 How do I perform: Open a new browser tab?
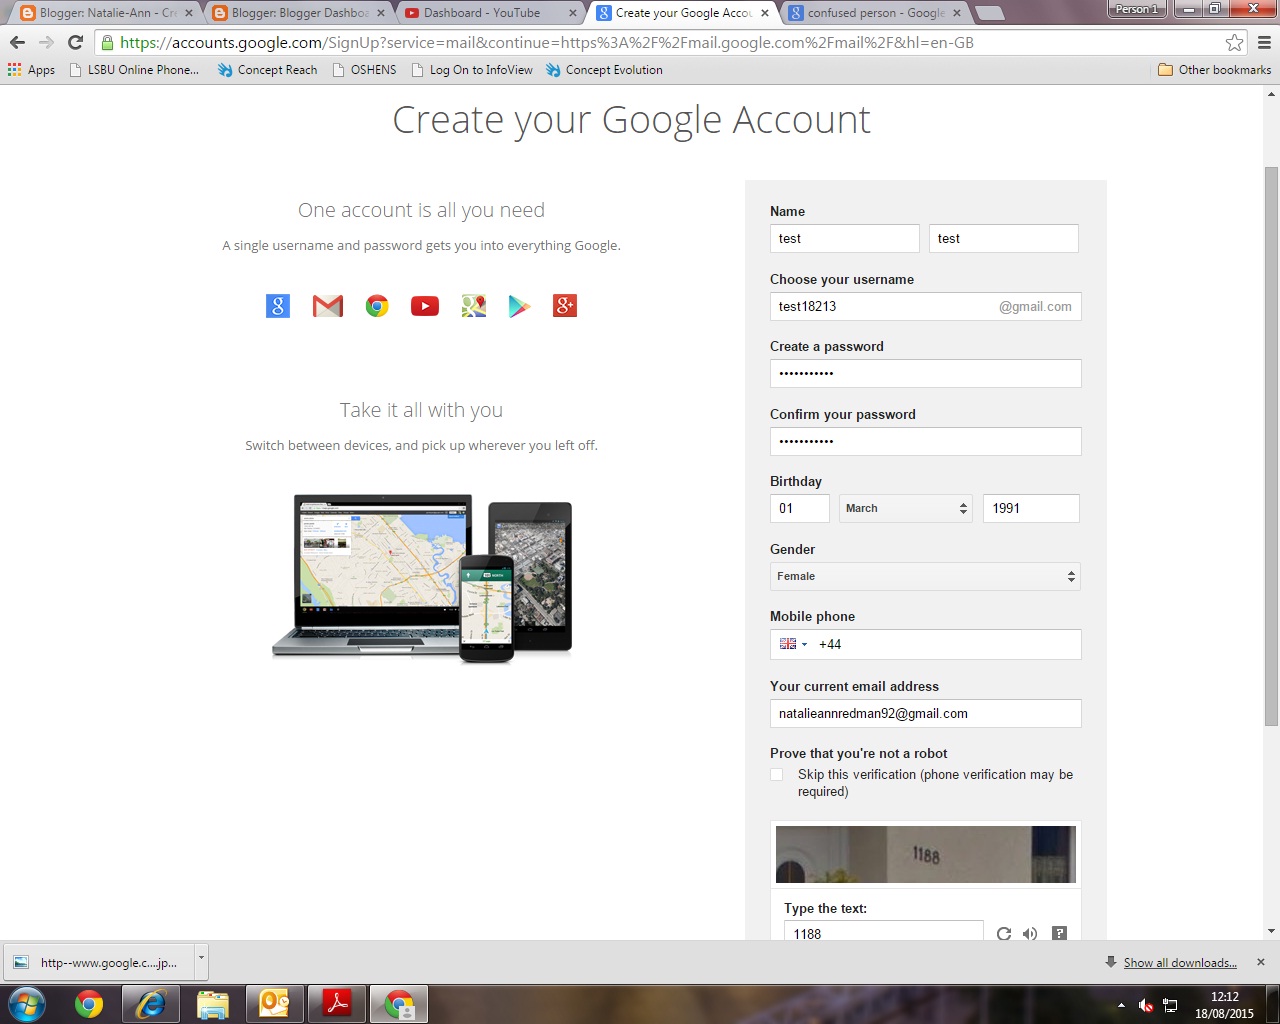[x=989, y=13]
